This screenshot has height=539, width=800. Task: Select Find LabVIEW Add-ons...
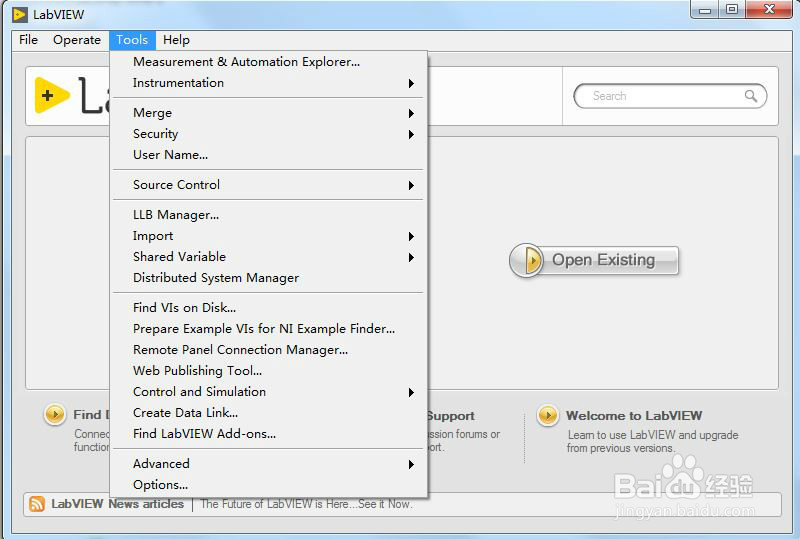click(268, 433)
